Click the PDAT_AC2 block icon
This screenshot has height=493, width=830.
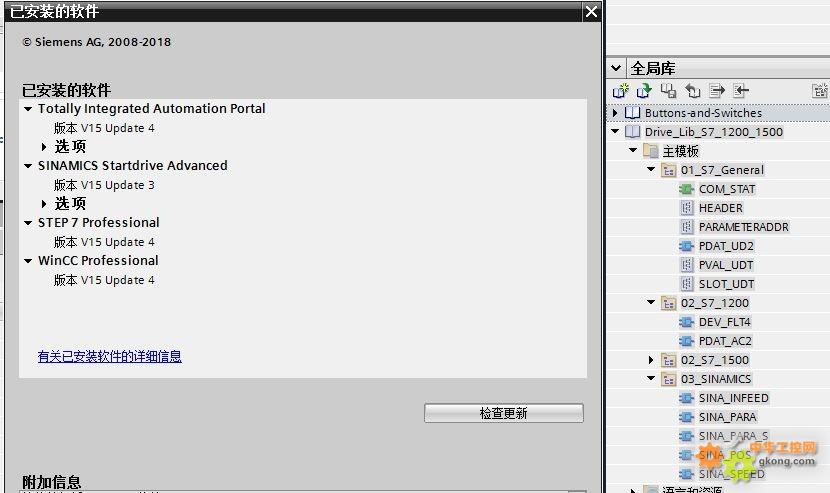(x=686, y=341)
